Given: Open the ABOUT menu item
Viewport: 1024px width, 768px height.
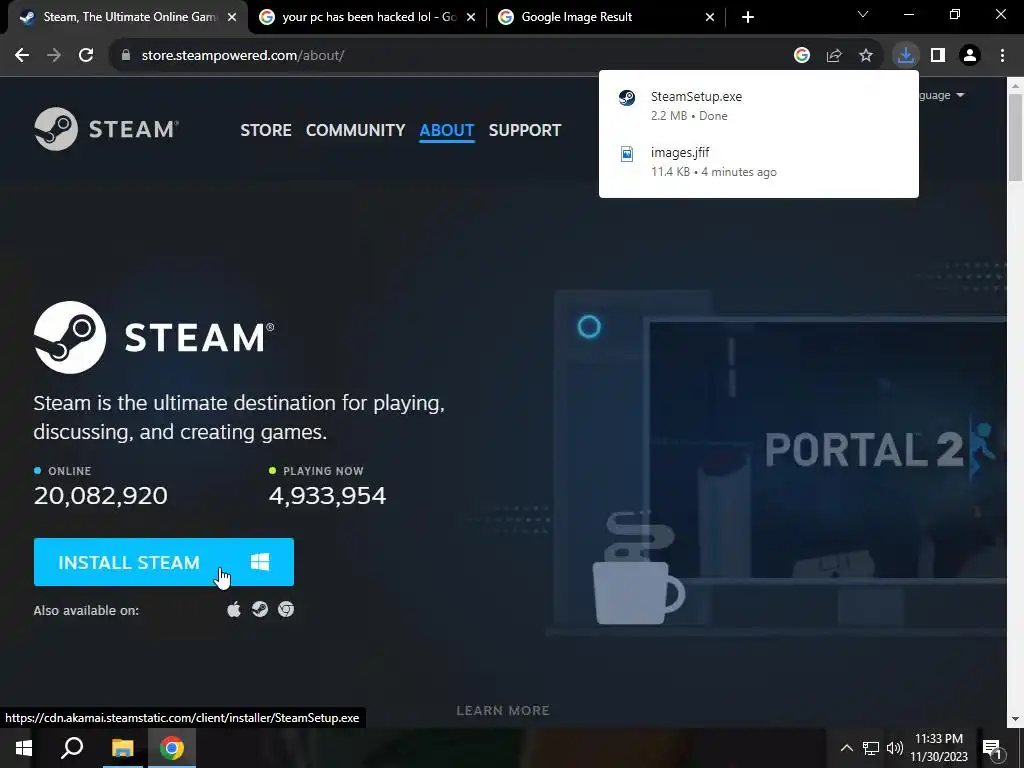Looking at the screenshot, I should 447,130.
